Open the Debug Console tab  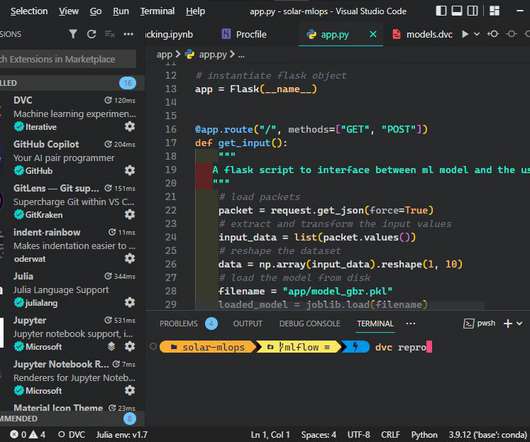click(x=310, y=323)
